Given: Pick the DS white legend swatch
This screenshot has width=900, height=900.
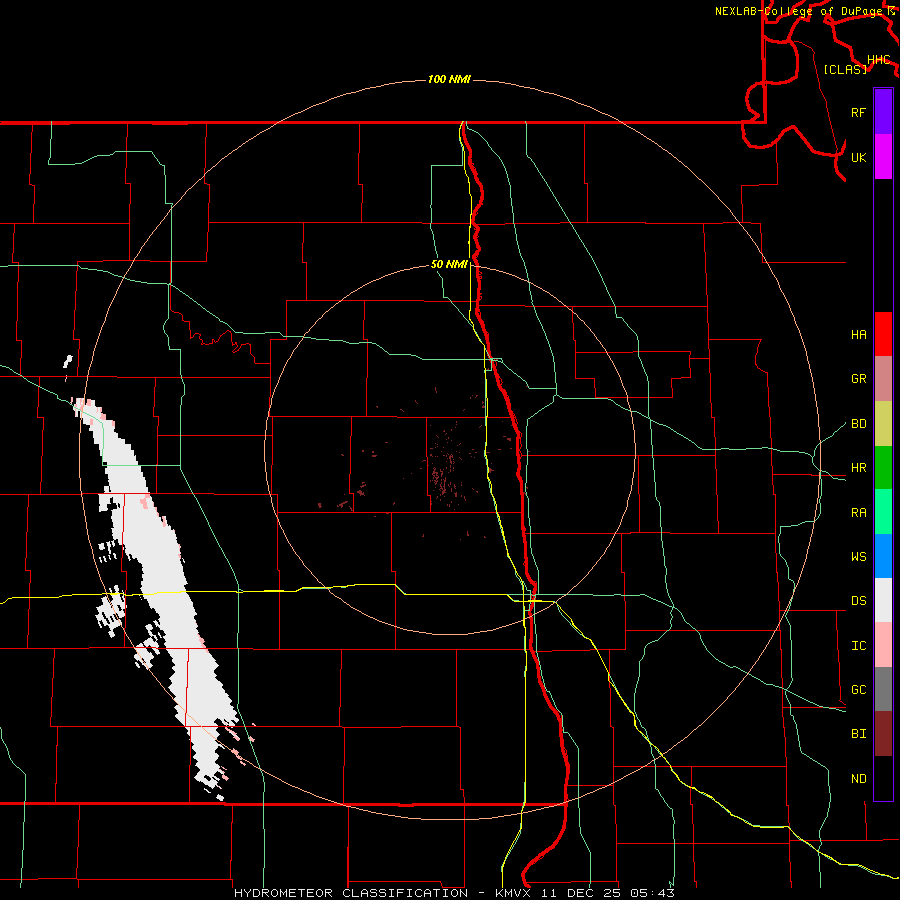Looking at the screenshot, I should click(883, 600).
